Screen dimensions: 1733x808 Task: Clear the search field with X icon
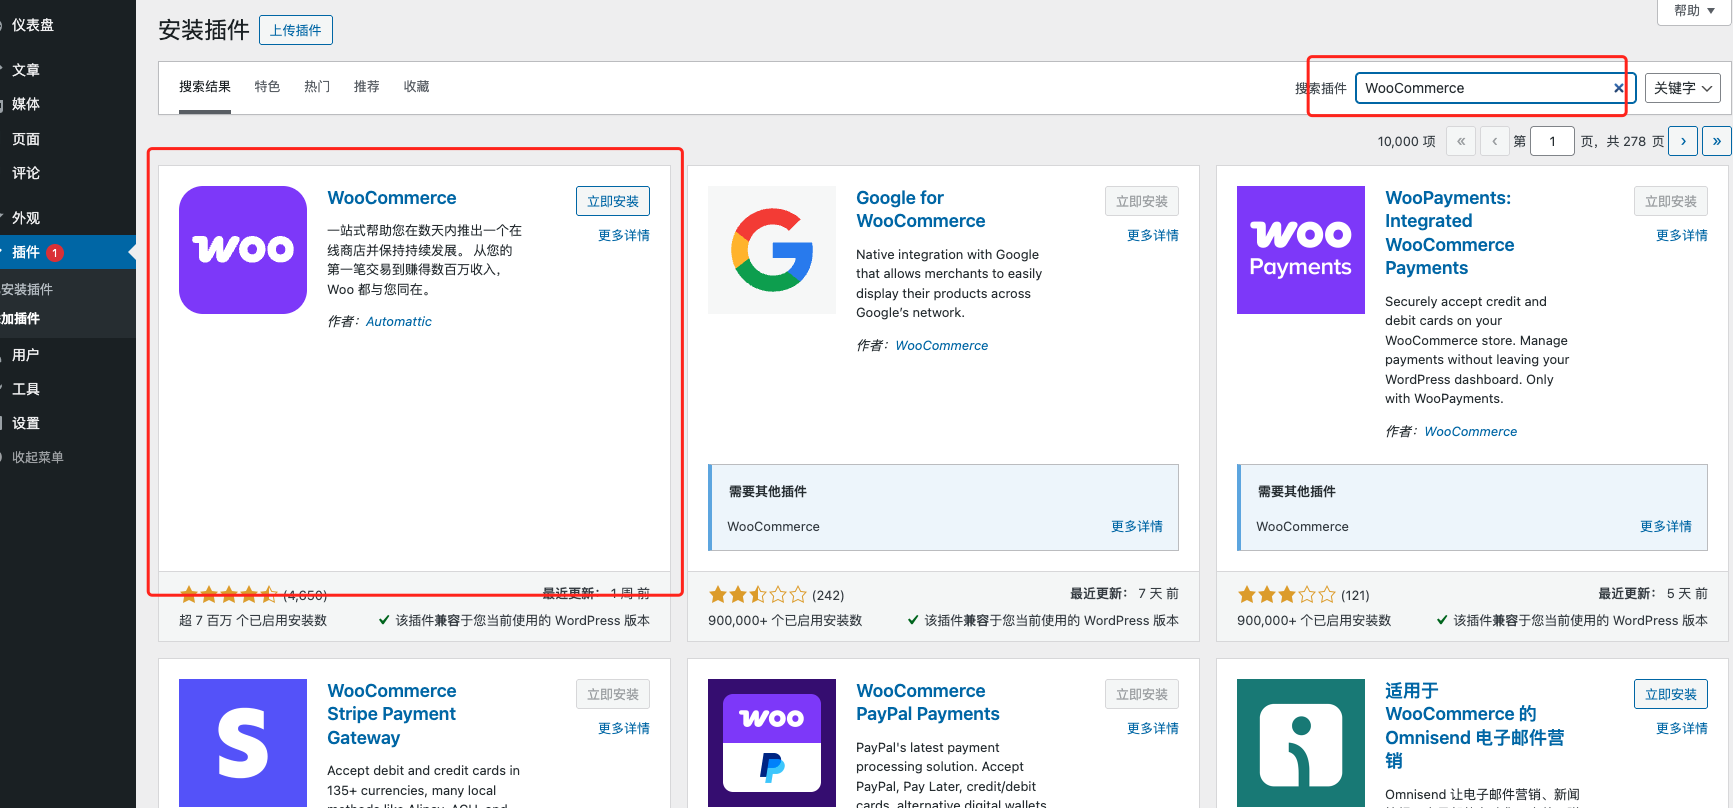click(1618, 88)
